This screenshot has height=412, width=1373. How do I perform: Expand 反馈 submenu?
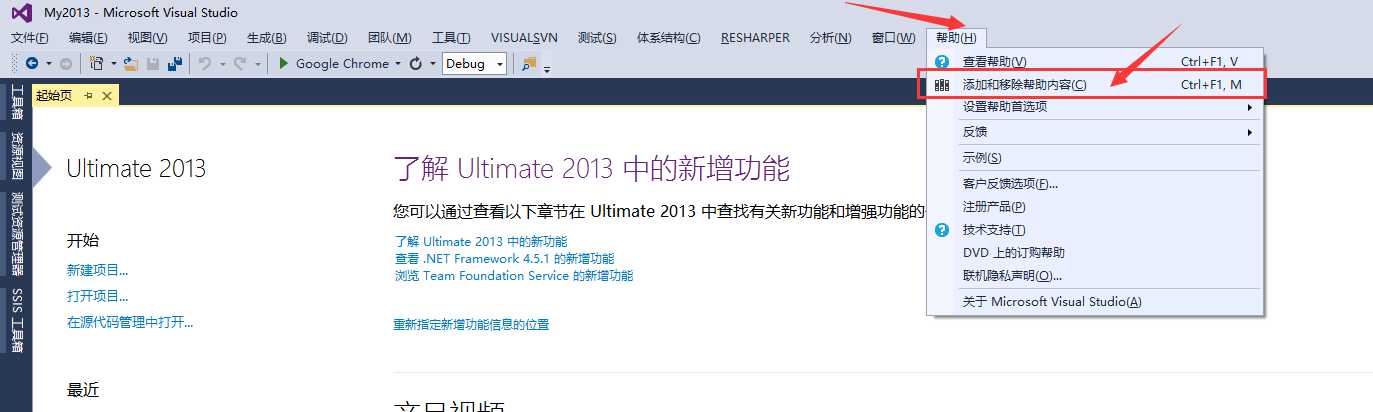click(1249, 132)
